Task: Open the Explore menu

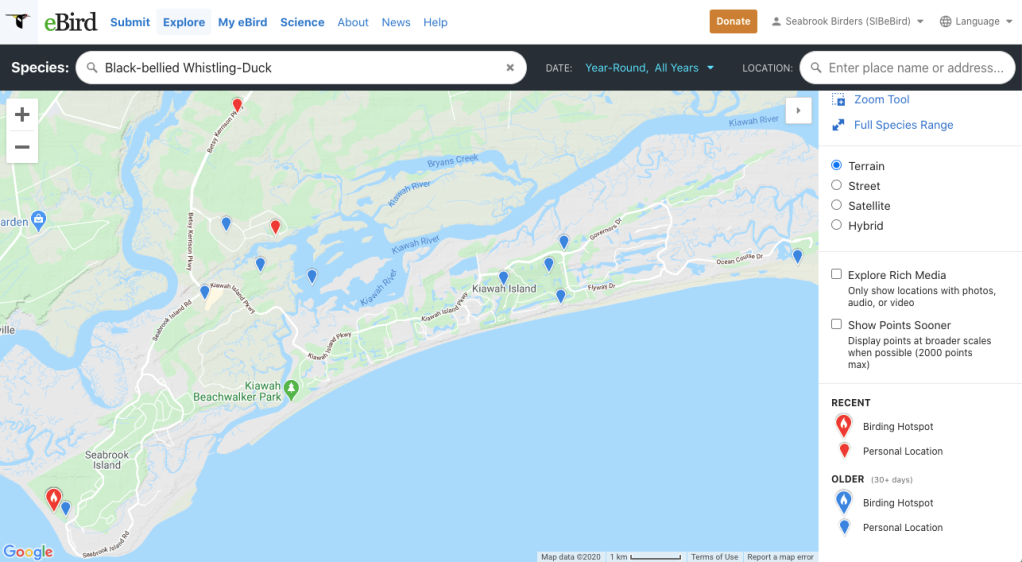Action: point(184,22)
